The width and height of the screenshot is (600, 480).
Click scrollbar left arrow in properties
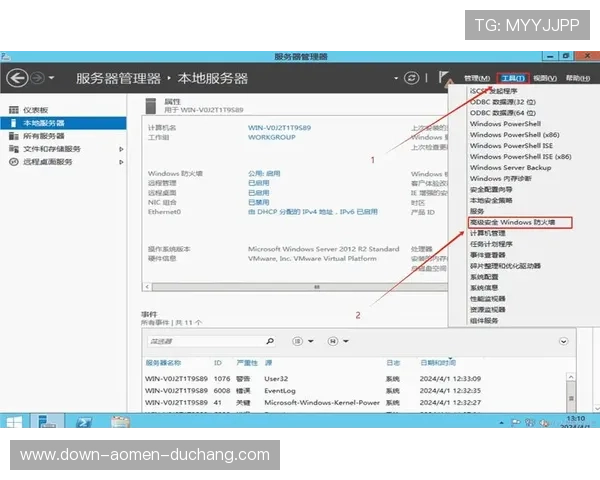click(147, 287)
